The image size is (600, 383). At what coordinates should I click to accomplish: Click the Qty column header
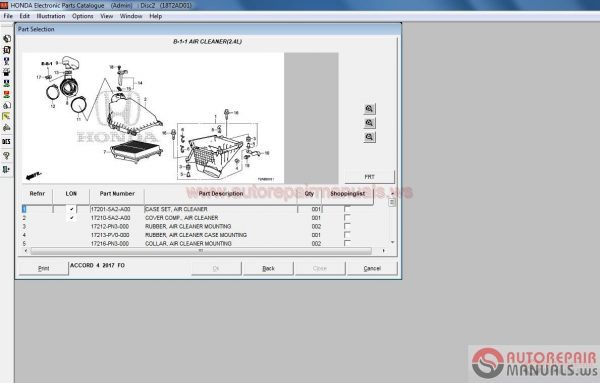click(x=310, y=194)
